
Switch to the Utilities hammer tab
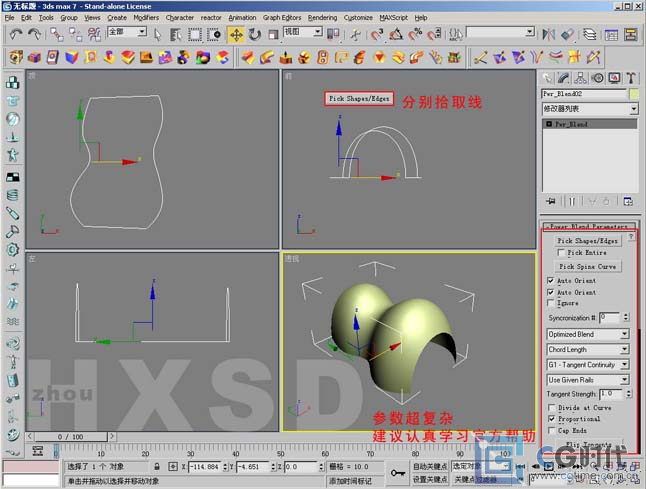click(x=631, y=78)
